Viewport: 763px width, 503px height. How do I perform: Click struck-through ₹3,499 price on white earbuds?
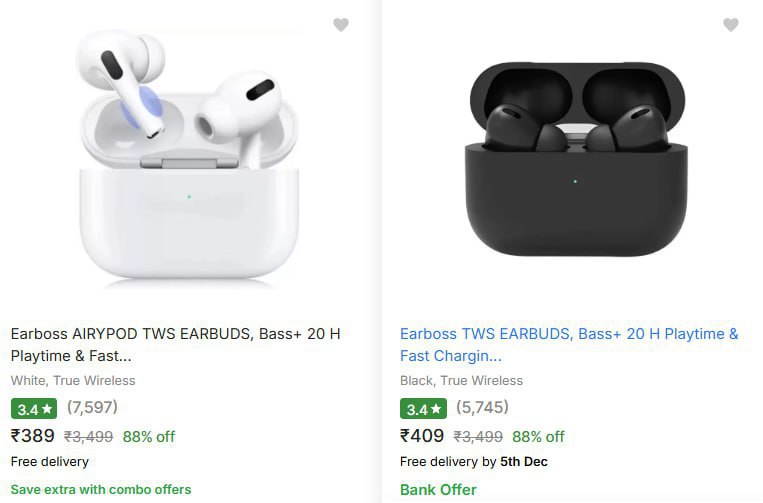[89, 437]
